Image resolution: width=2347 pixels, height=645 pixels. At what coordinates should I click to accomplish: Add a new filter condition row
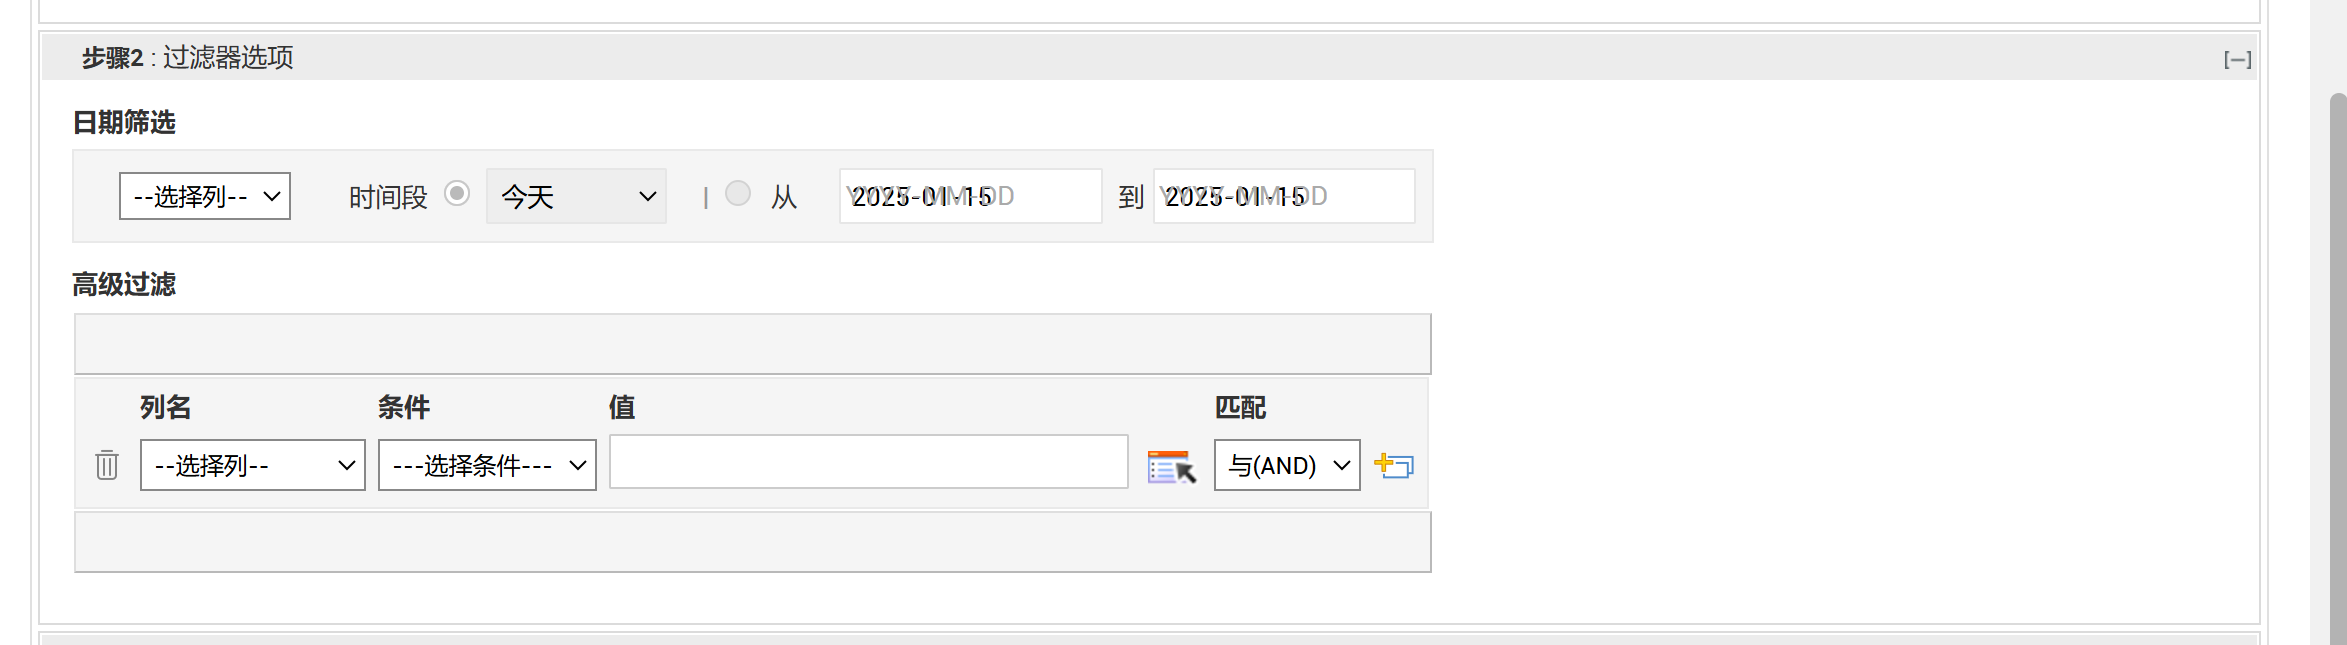click(1393, 465)
